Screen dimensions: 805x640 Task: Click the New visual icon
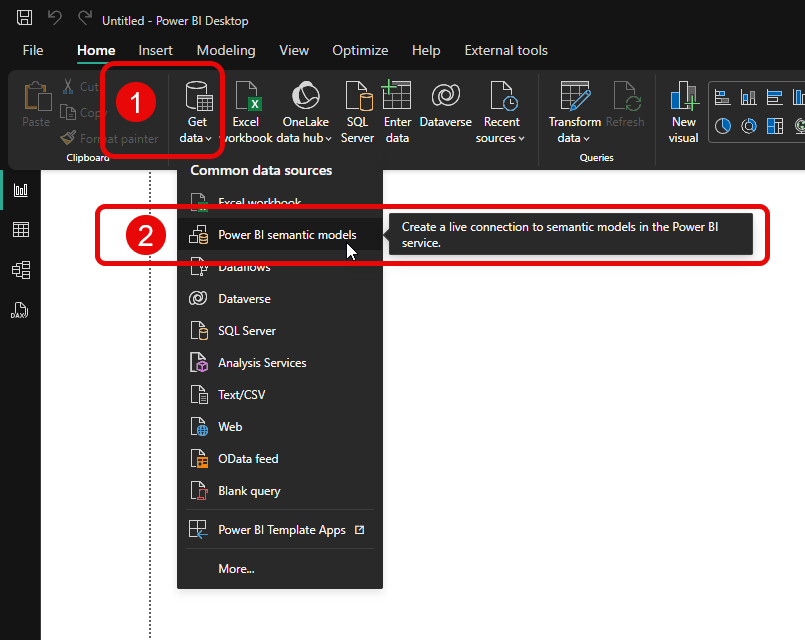coord(684,95)
